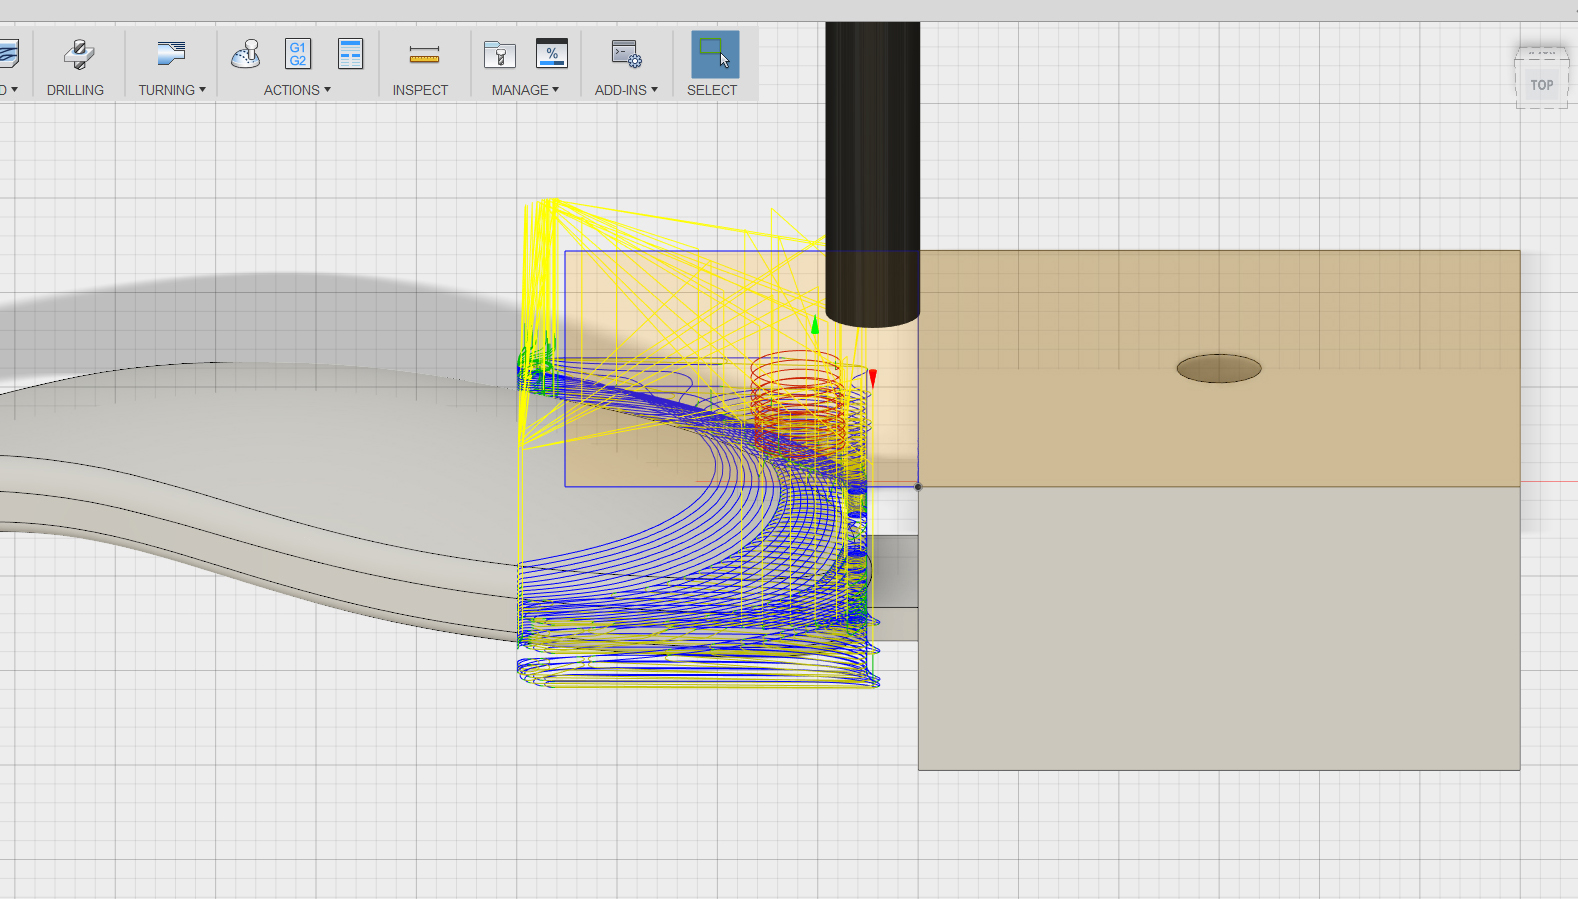The width and height of the screenshot is (1578, 899).
Task: Start Simulate from the Actions group
Action: (x=245, y=54)
